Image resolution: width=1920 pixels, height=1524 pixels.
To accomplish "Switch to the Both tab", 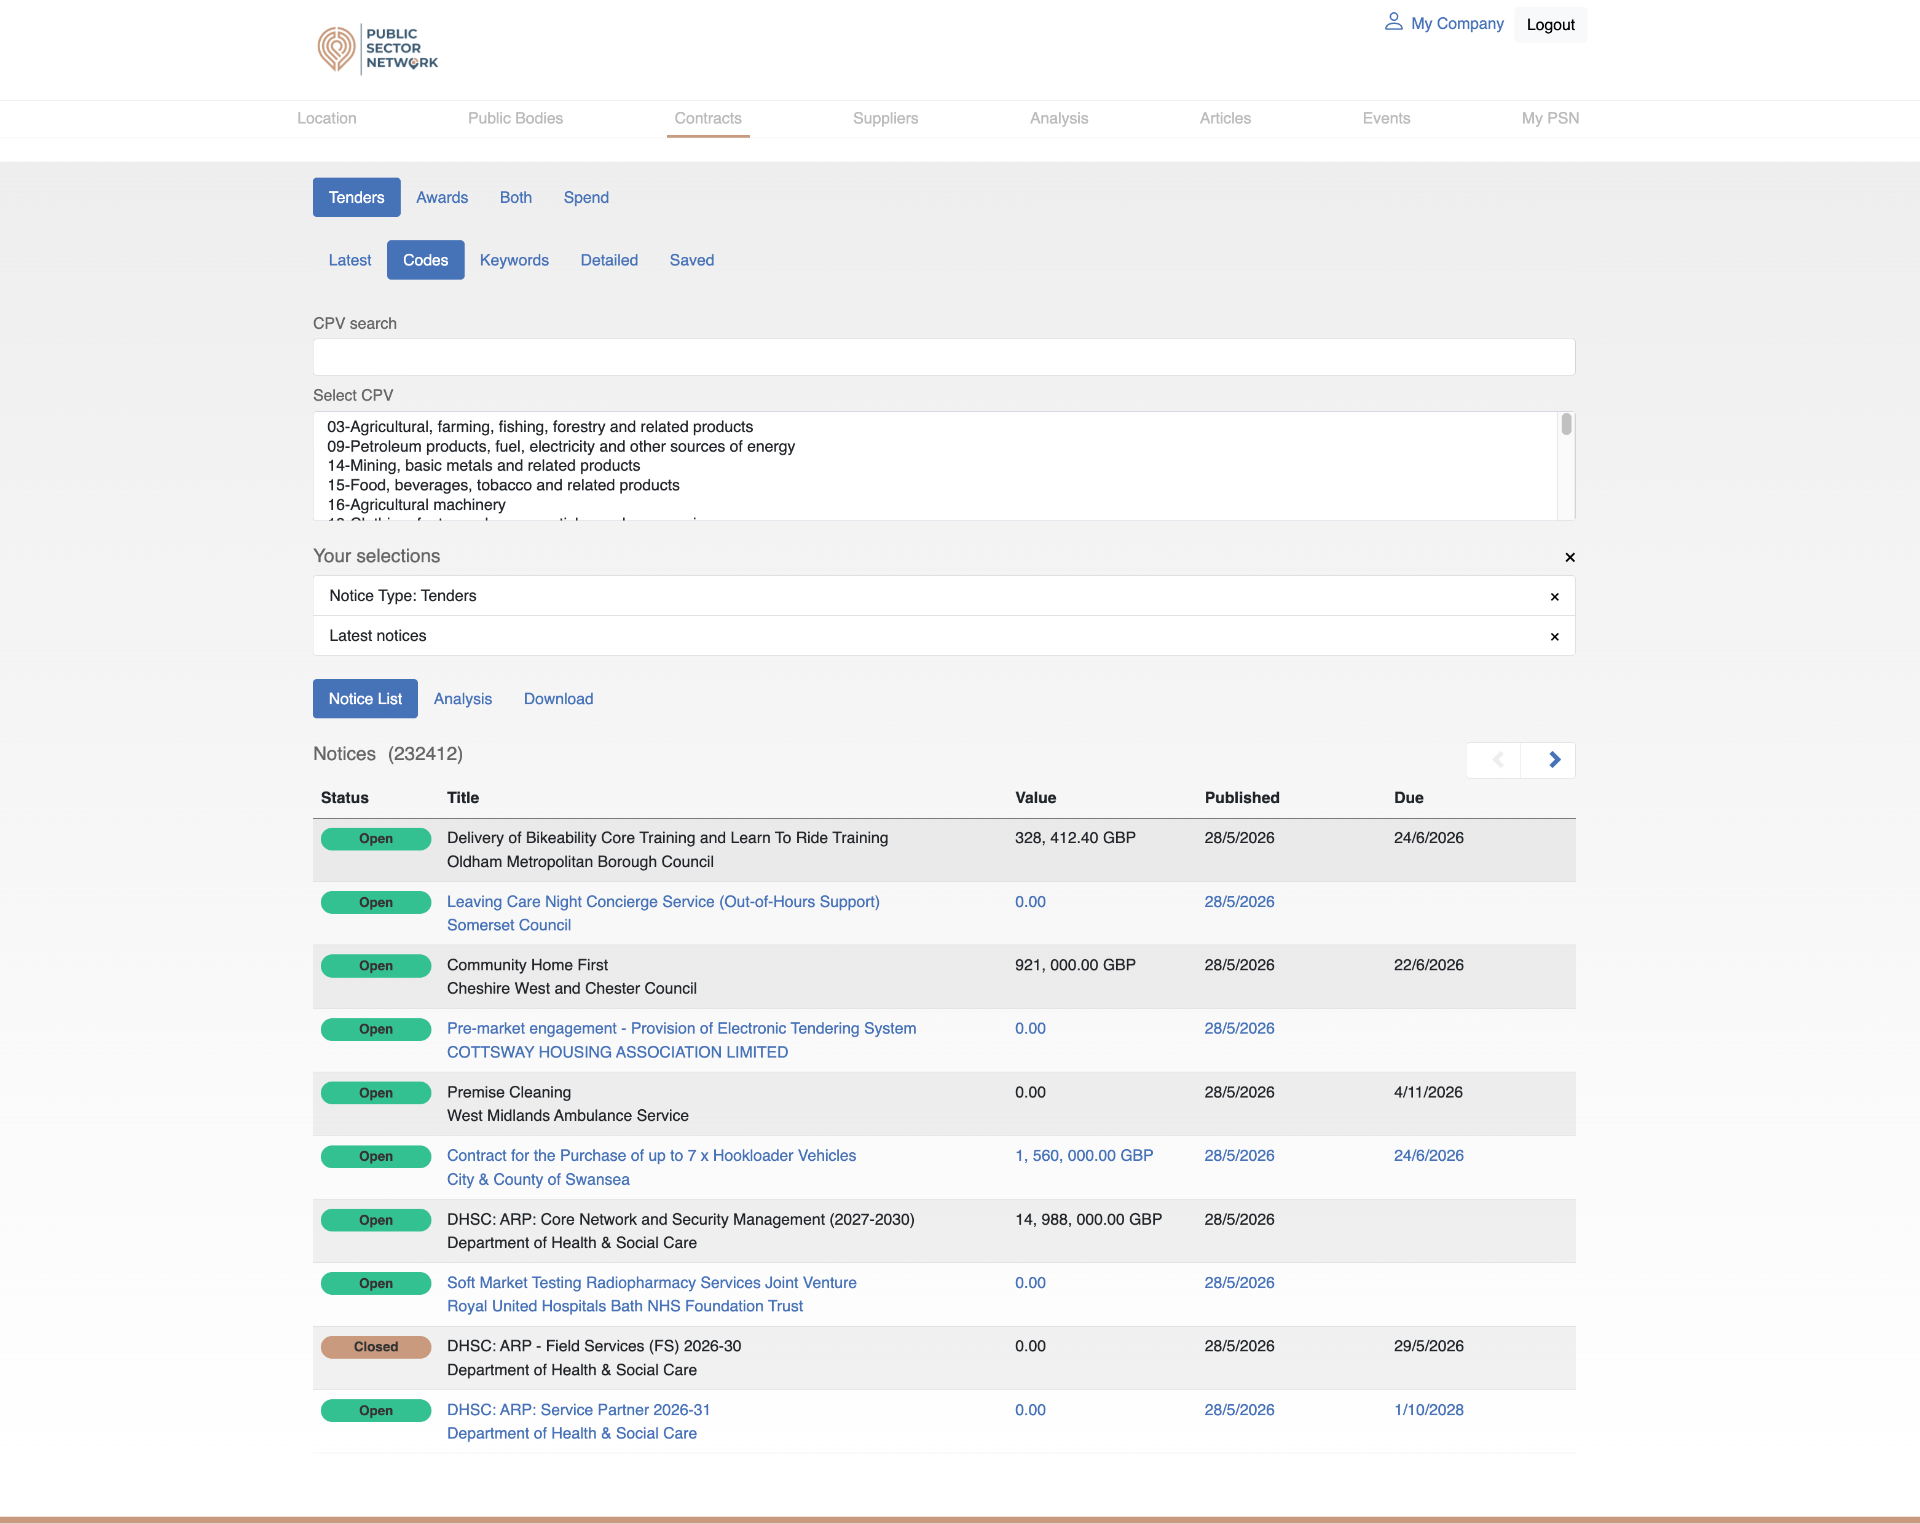I will (x=516, y=197).
